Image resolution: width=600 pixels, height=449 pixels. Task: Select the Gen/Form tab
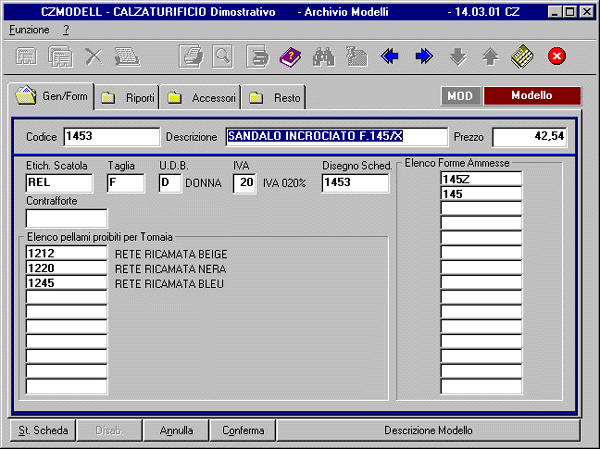(51, 96)
